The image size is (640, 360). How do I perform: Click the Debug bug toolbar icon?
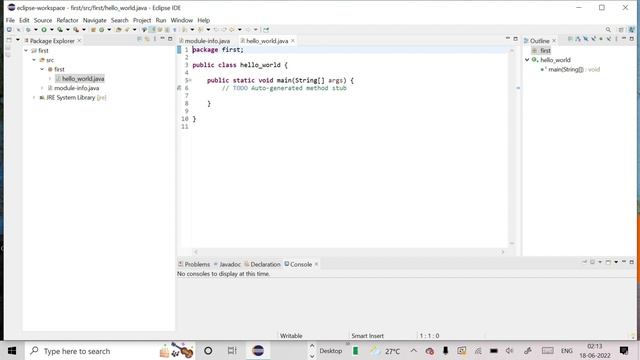[x=28, y=29]
